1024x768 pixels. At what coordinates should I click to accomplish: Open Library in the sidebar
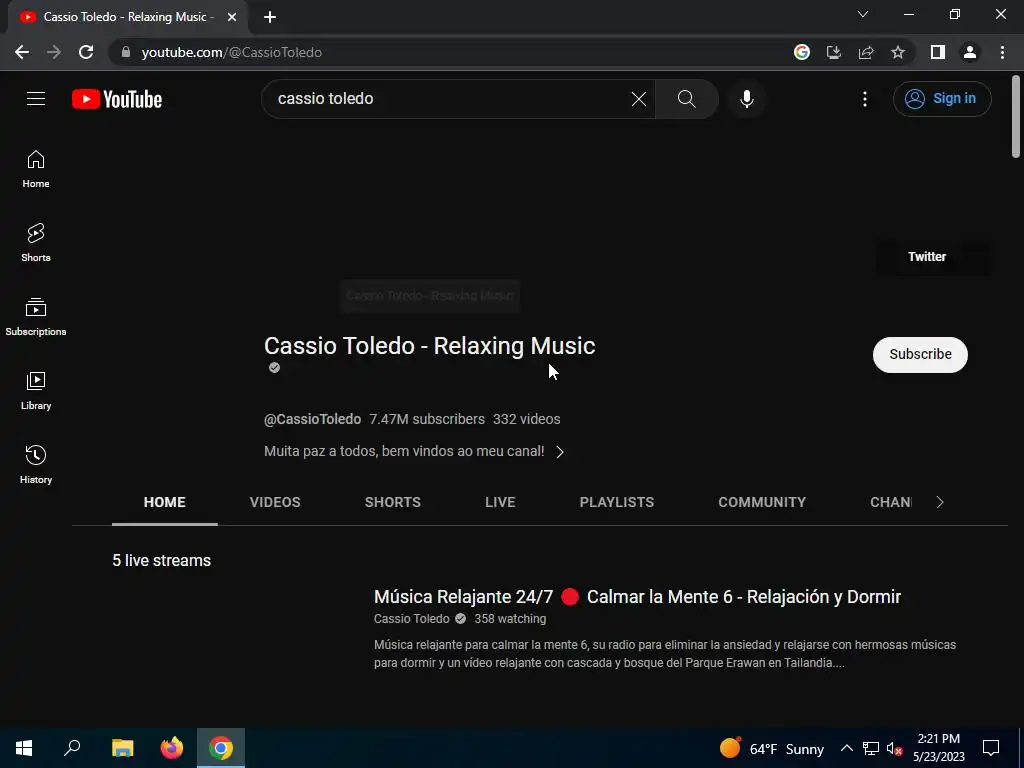click(36, 391)
